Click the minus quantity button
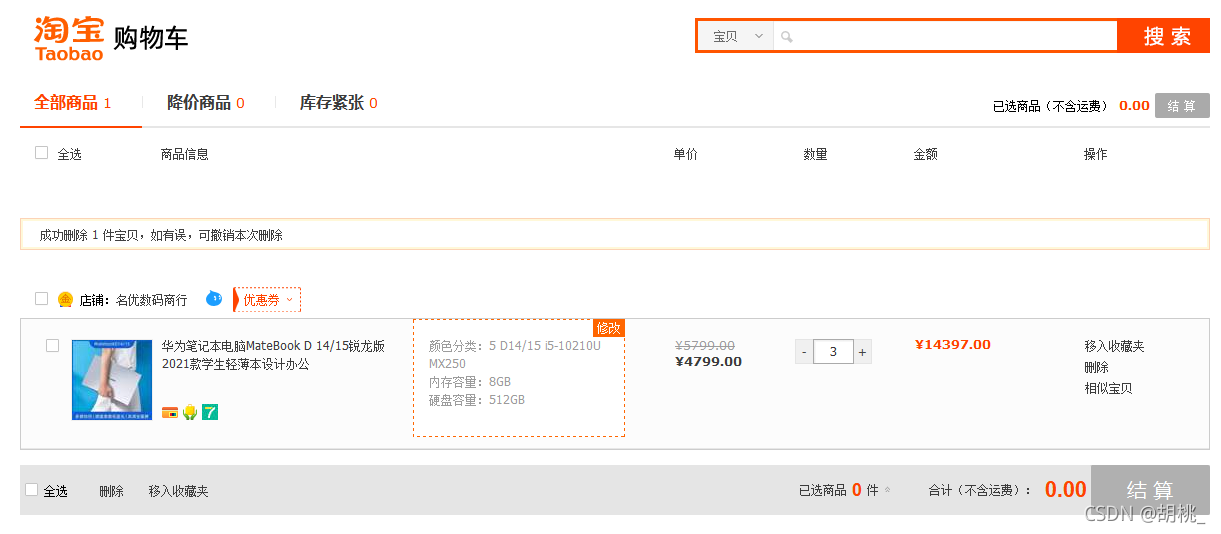 (x=804, y=352)
